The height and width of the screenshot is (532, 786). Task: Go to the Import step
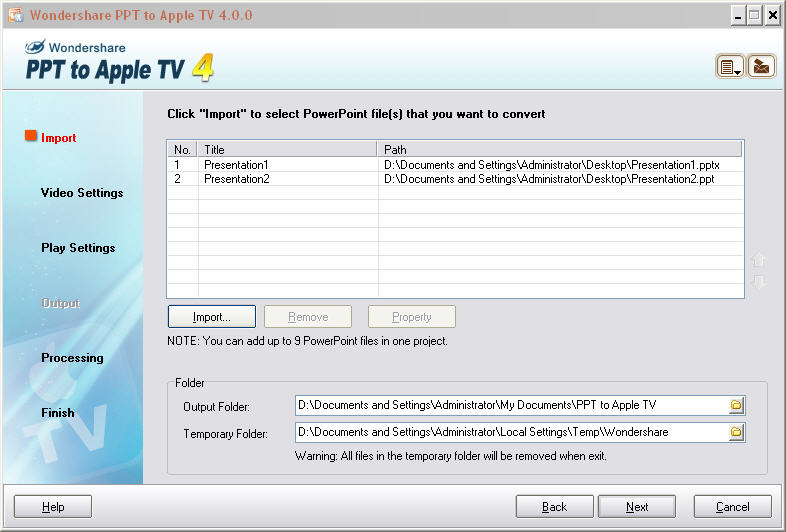pyautogui.click(x=58, y=138)
